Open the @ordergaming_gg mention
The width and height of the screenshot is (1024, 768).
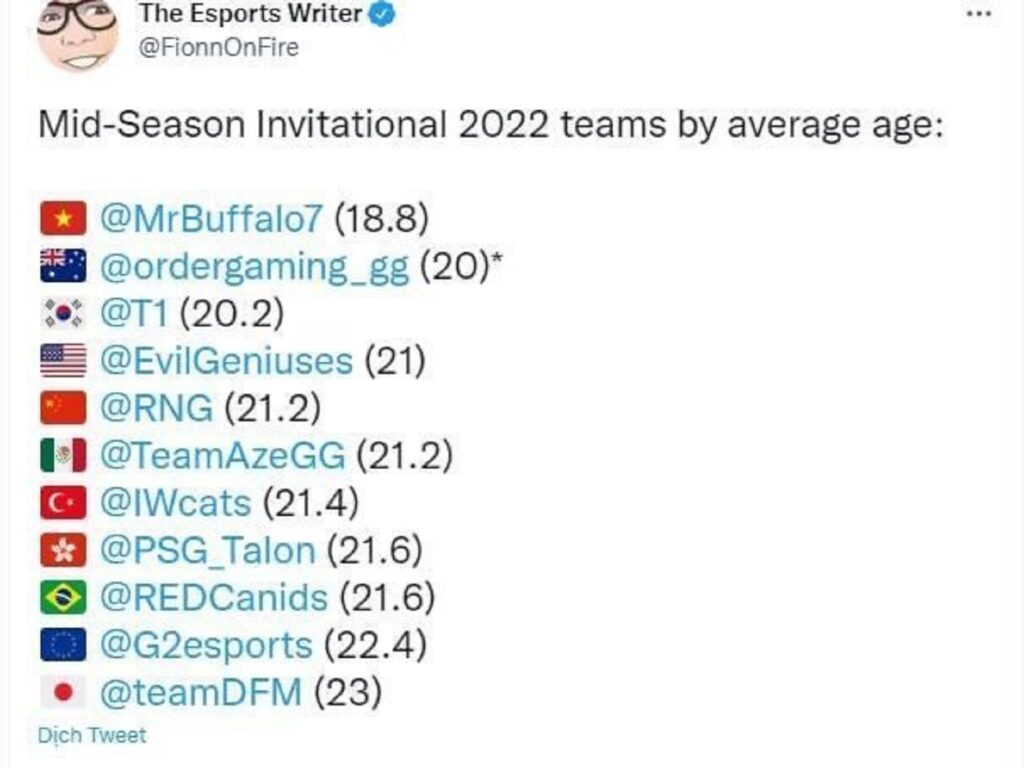coord(254,267)
